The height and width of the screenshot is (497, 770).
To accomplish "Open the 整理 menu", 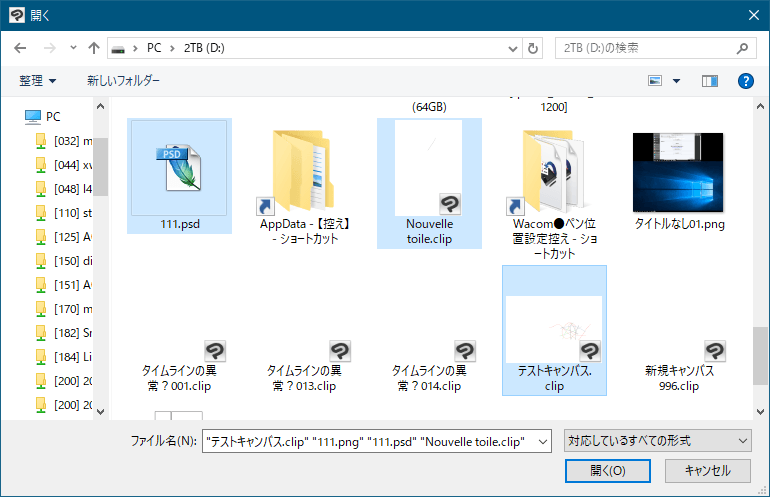I will pos(38,80).
